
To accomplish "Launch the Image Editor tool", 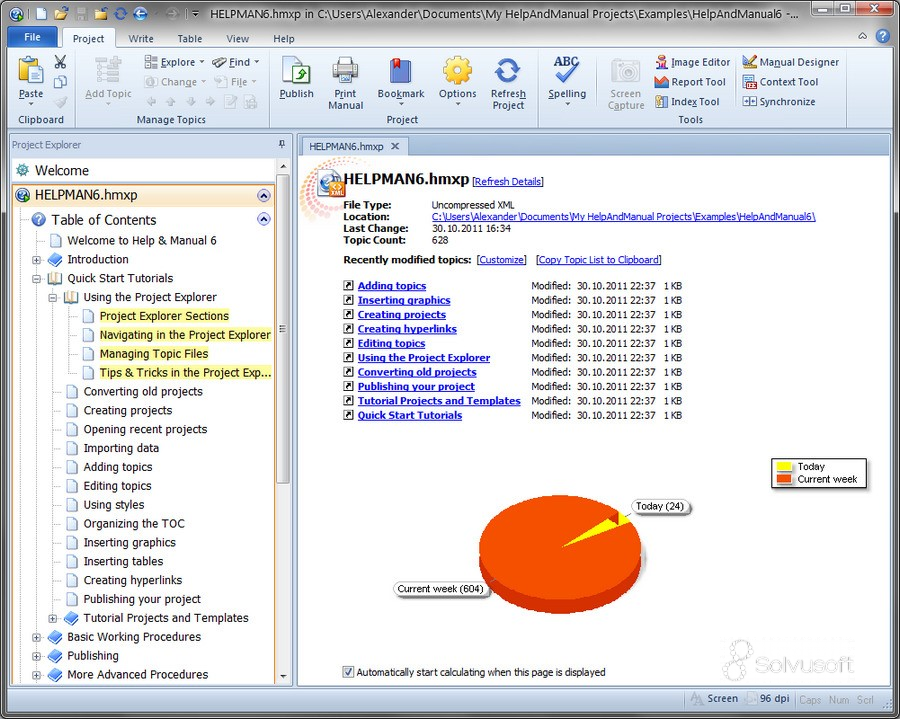I will click(x=693, y=62).
